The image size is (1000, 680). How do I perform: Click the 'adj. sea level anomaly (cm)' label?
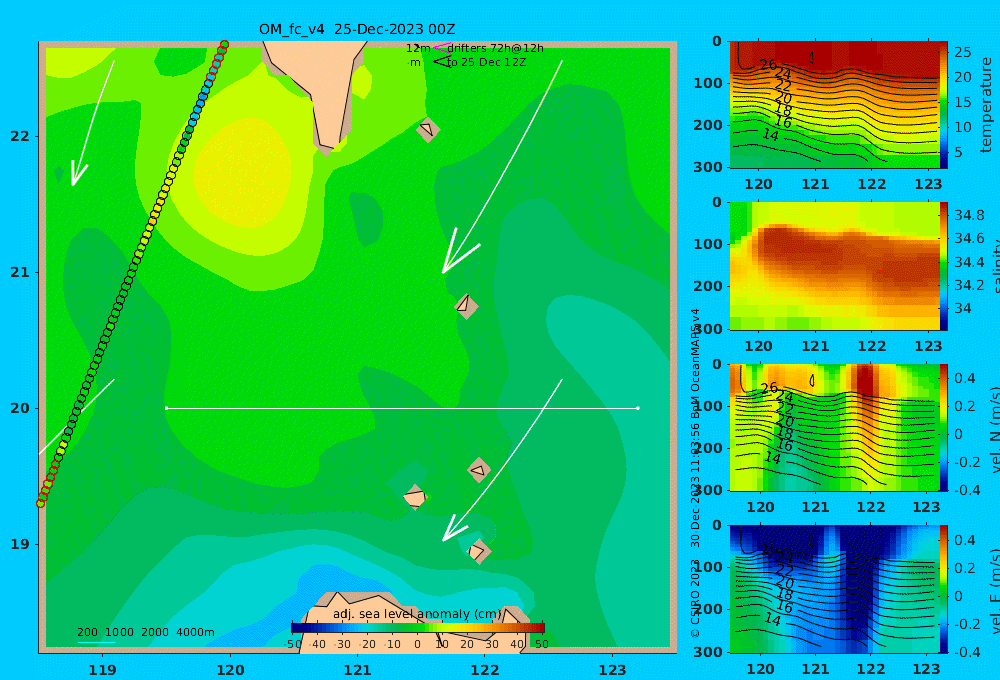click(417, 614)
